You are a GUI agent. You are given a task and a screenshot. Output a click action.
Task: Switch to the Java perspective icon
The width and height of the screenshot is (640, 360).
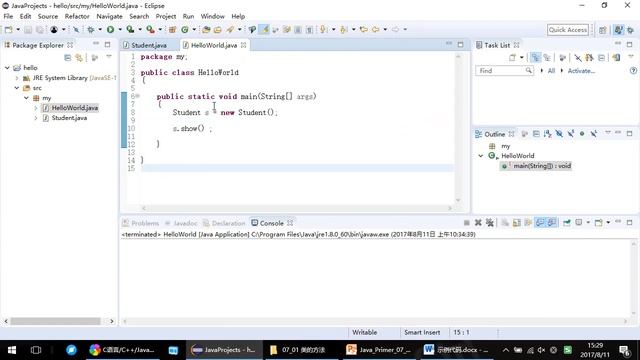pos(619,30)
